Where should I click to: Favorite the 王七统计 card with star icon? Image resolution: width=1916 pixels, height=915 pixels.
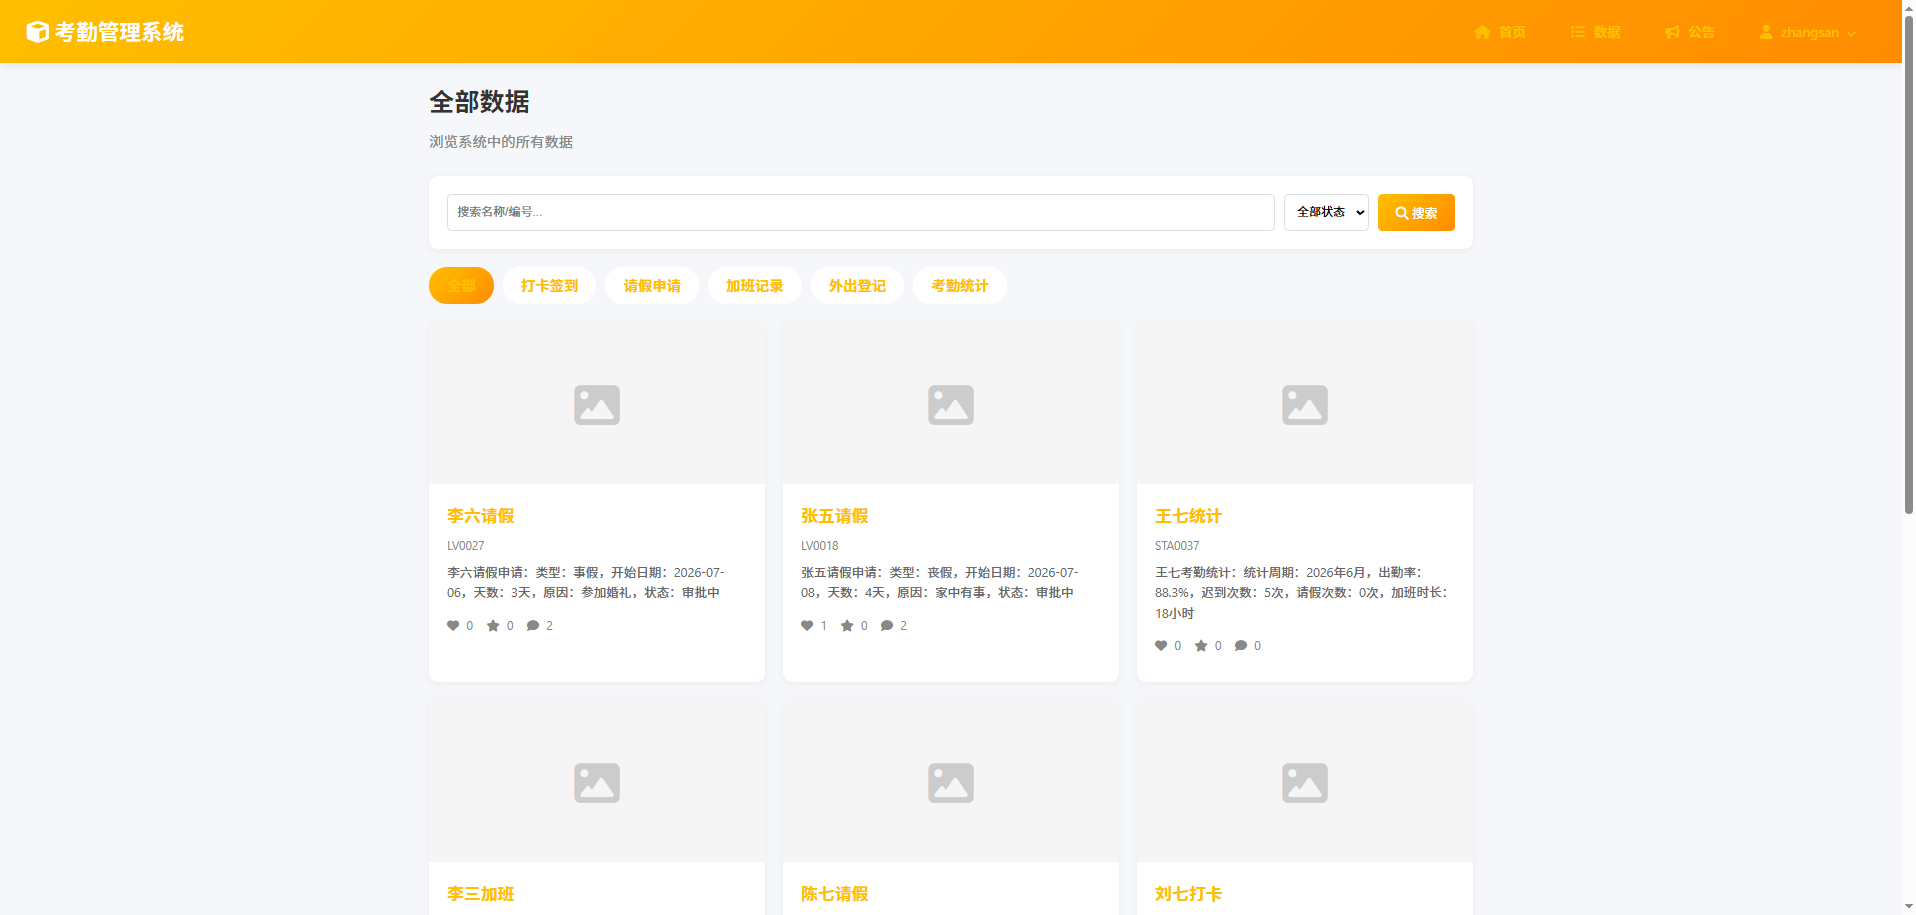point(1201,646)
